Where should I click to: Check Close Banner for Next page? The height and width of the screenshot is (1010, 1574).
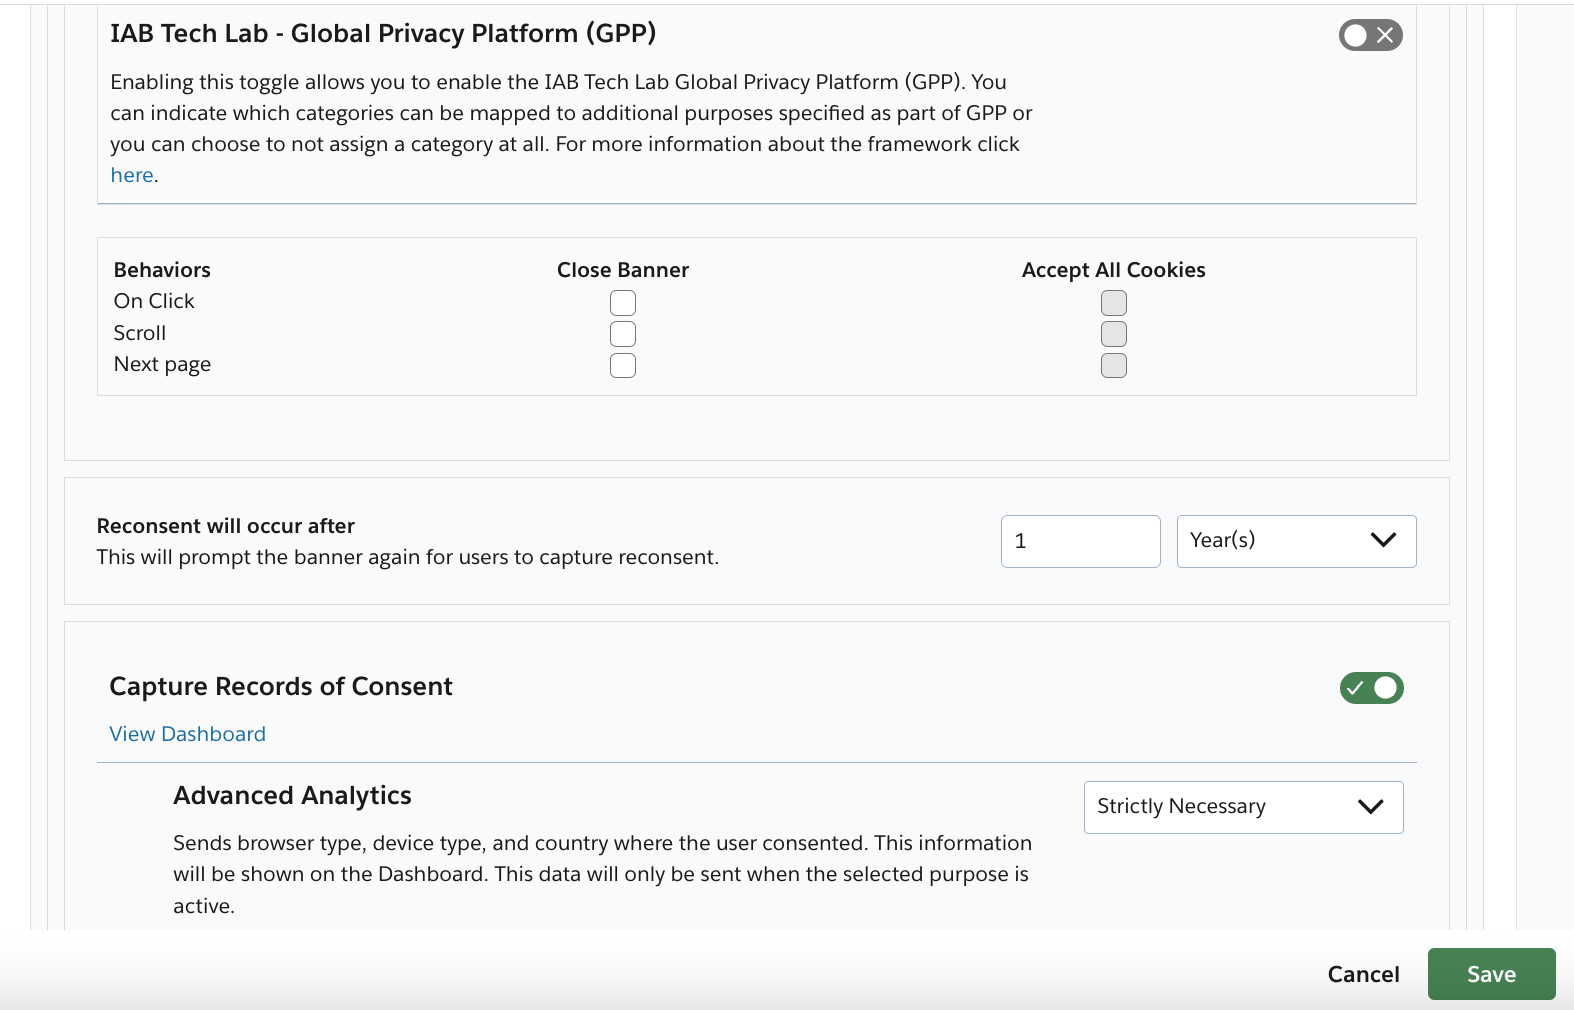pos(623,366)
